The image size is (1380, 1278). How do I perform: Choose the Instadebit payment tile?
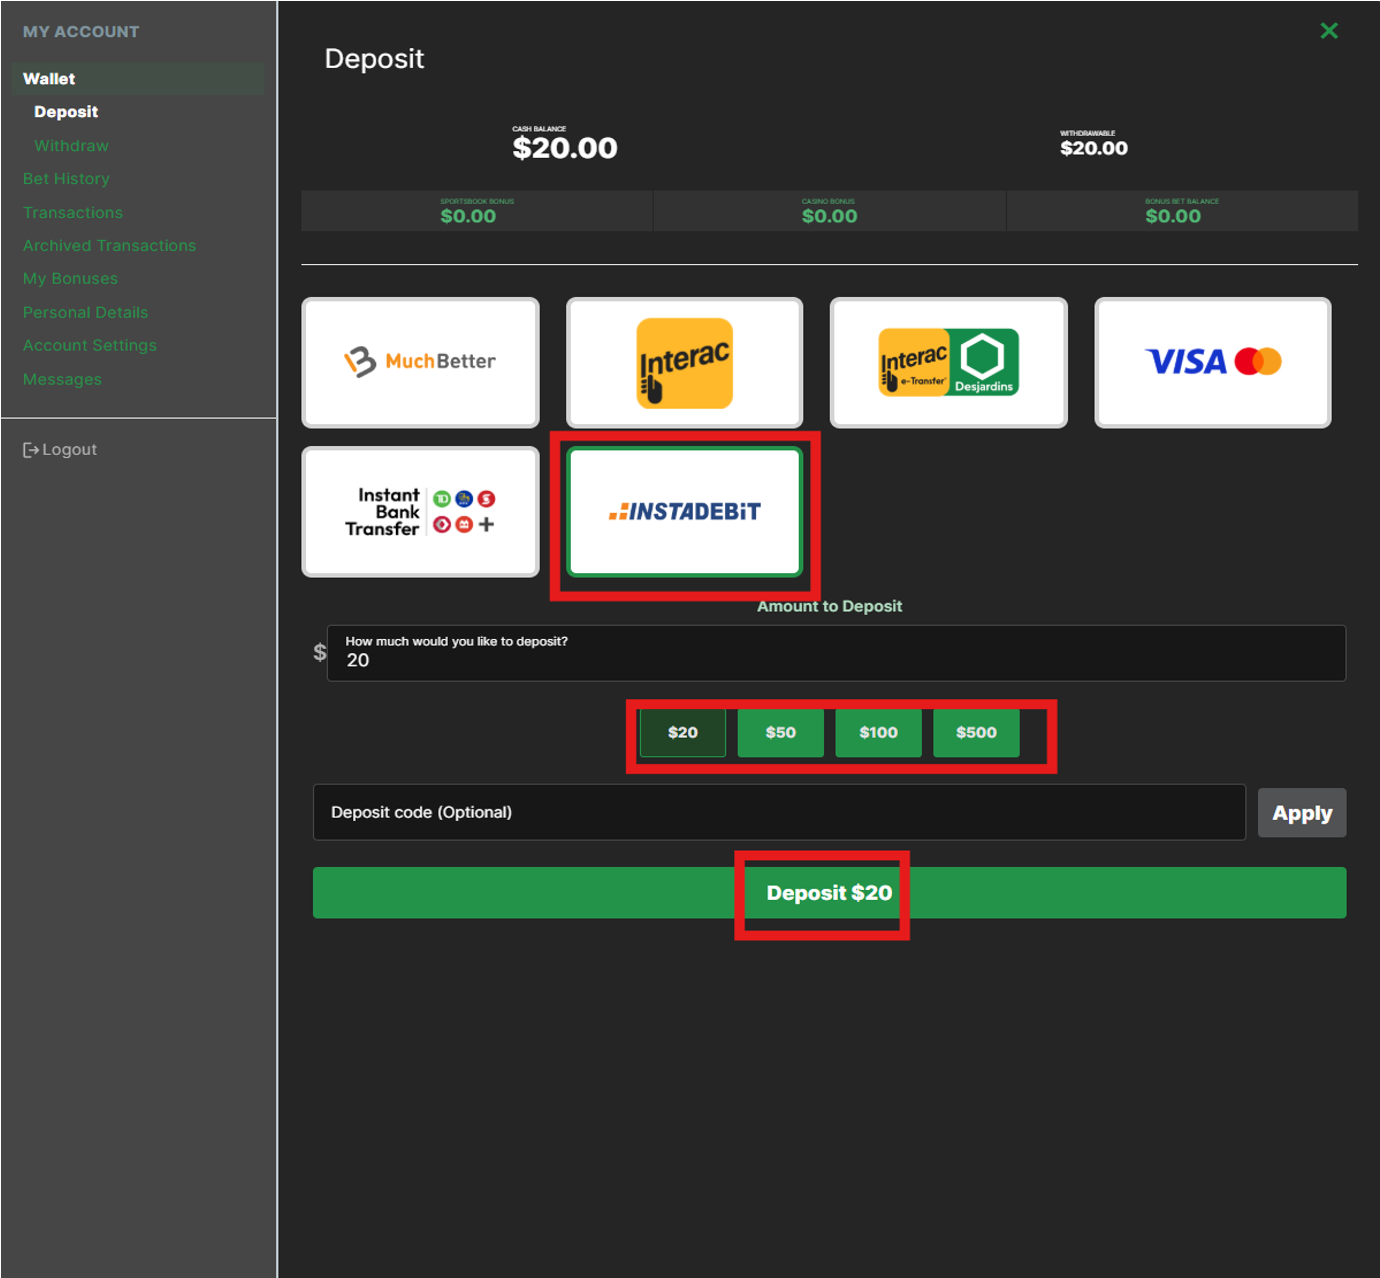pos(684,512)
